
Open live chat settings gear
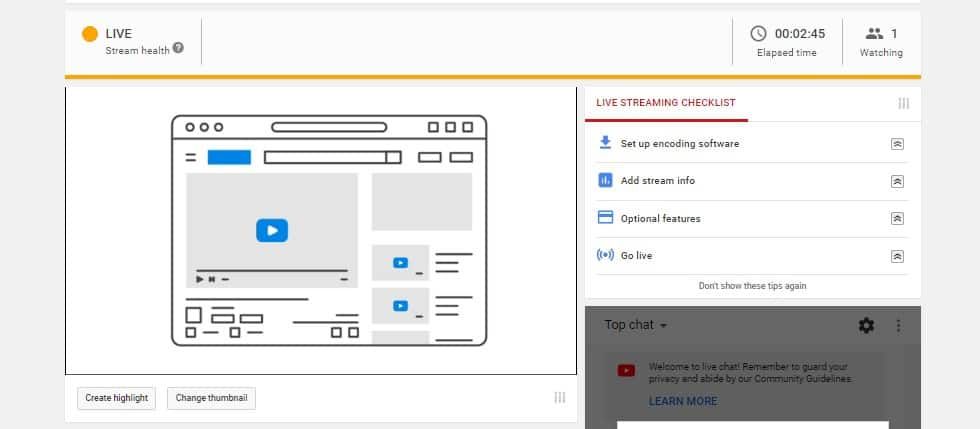click(866, 325)
